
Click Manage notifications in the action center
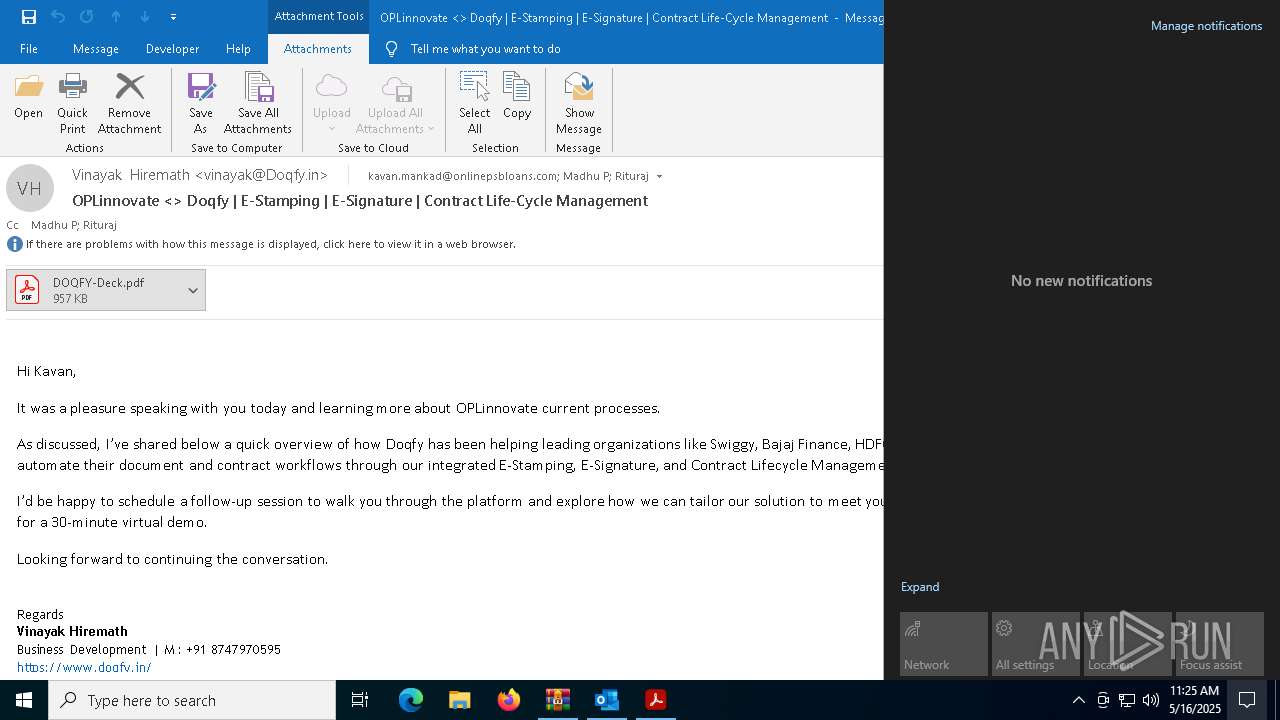coord(1206,26)
